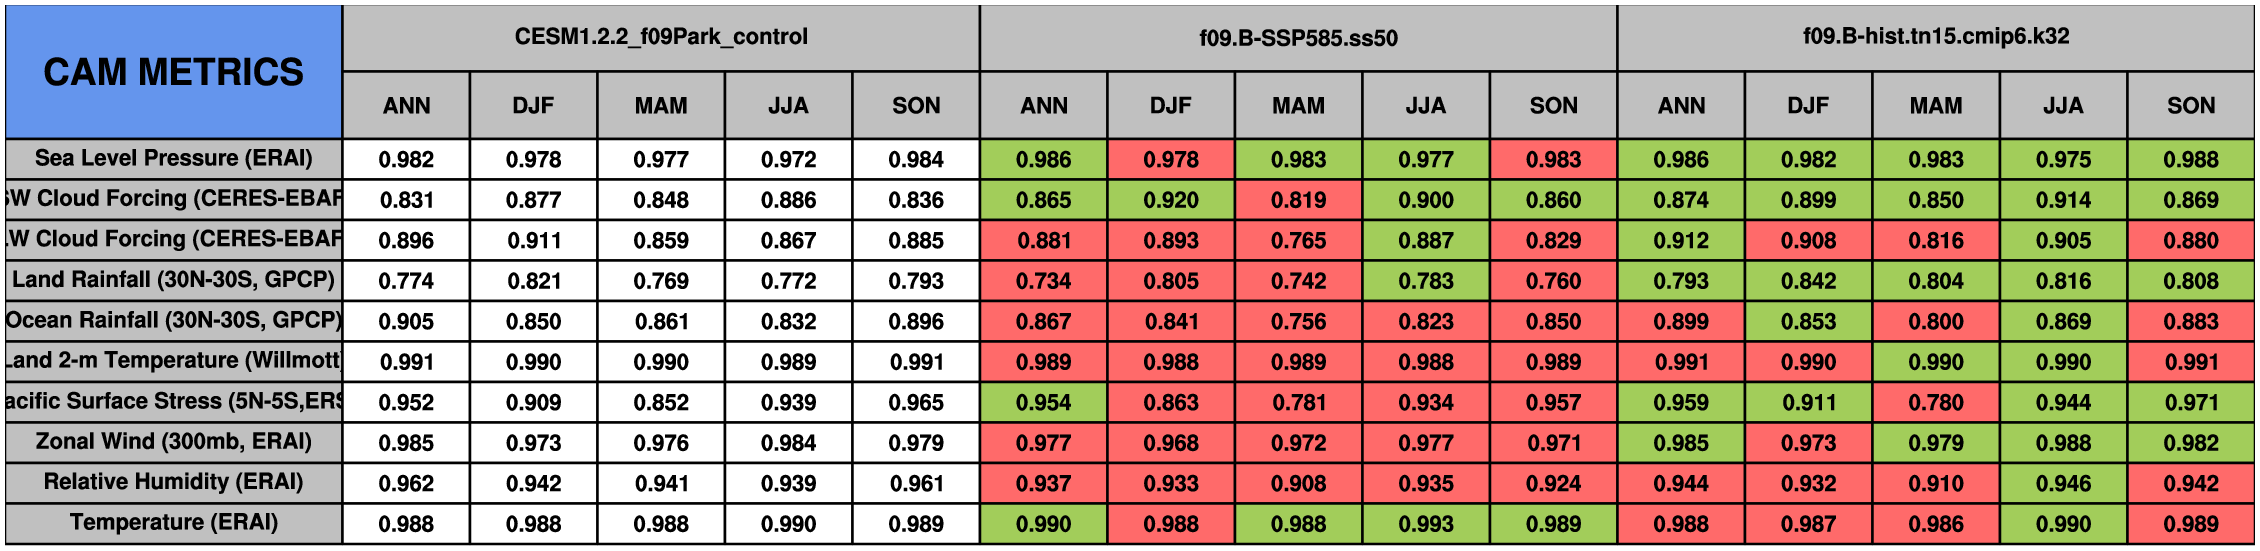Click the Land Rainfall (30N-30S, GPCP) row label
The image size is (2260, 551).
click(x=173, y=280)
